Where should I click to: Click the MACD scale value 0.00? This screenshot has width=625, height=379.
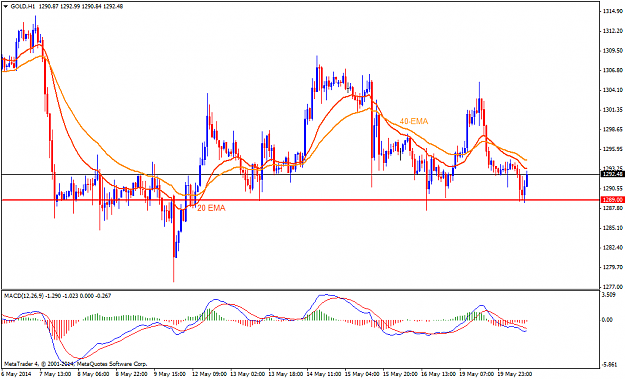click(x=607, y=320)
